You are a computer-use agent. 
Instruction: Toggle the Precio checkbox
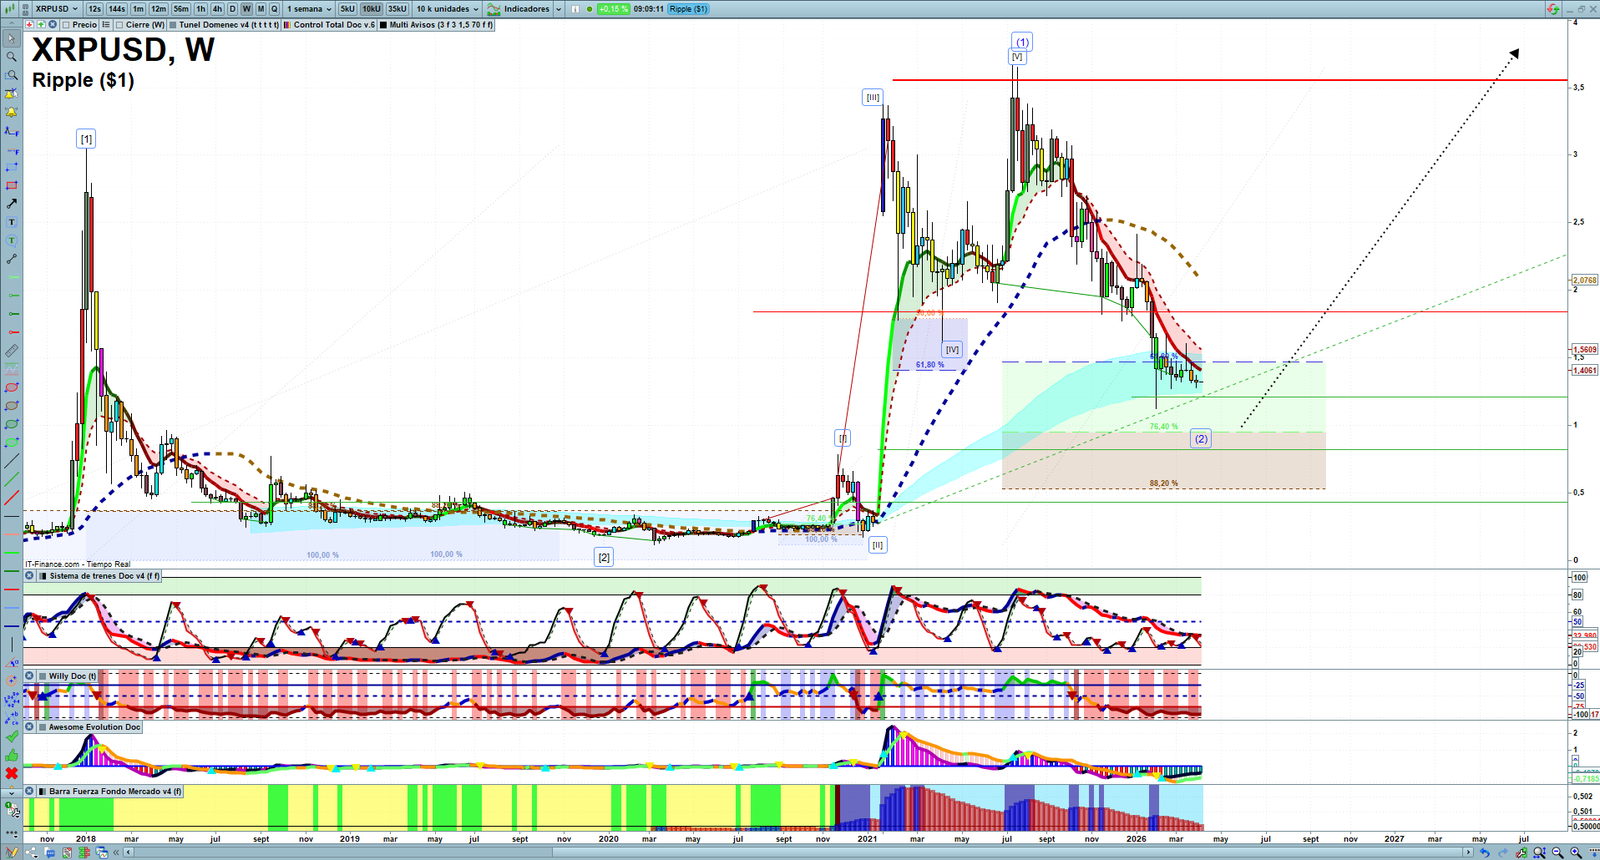pos(67,25)
